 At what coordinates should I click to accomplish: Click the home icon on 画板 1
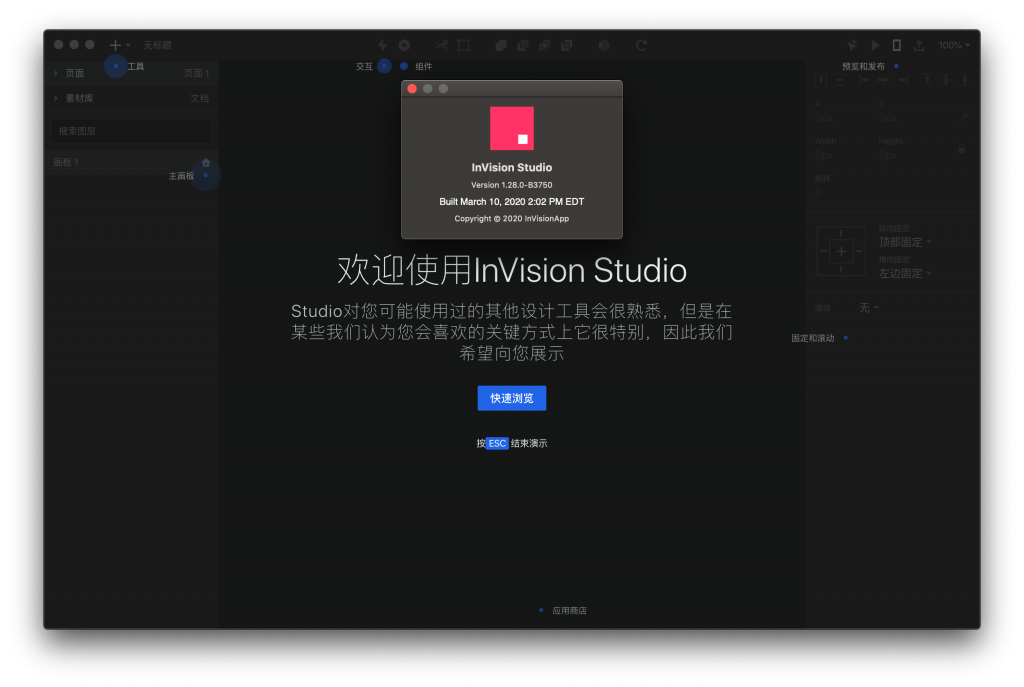click(206, 162)
